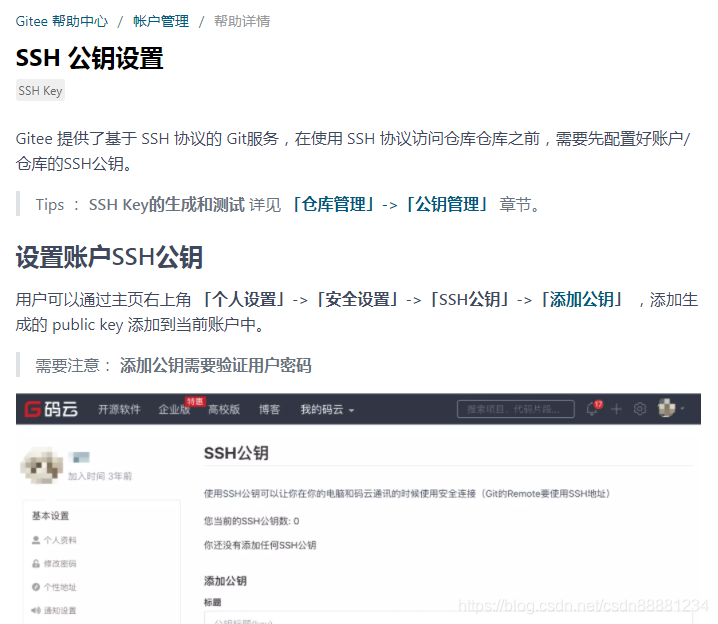
Task: Click the 通知设置 speaker icon
Action: coord(36,610)
